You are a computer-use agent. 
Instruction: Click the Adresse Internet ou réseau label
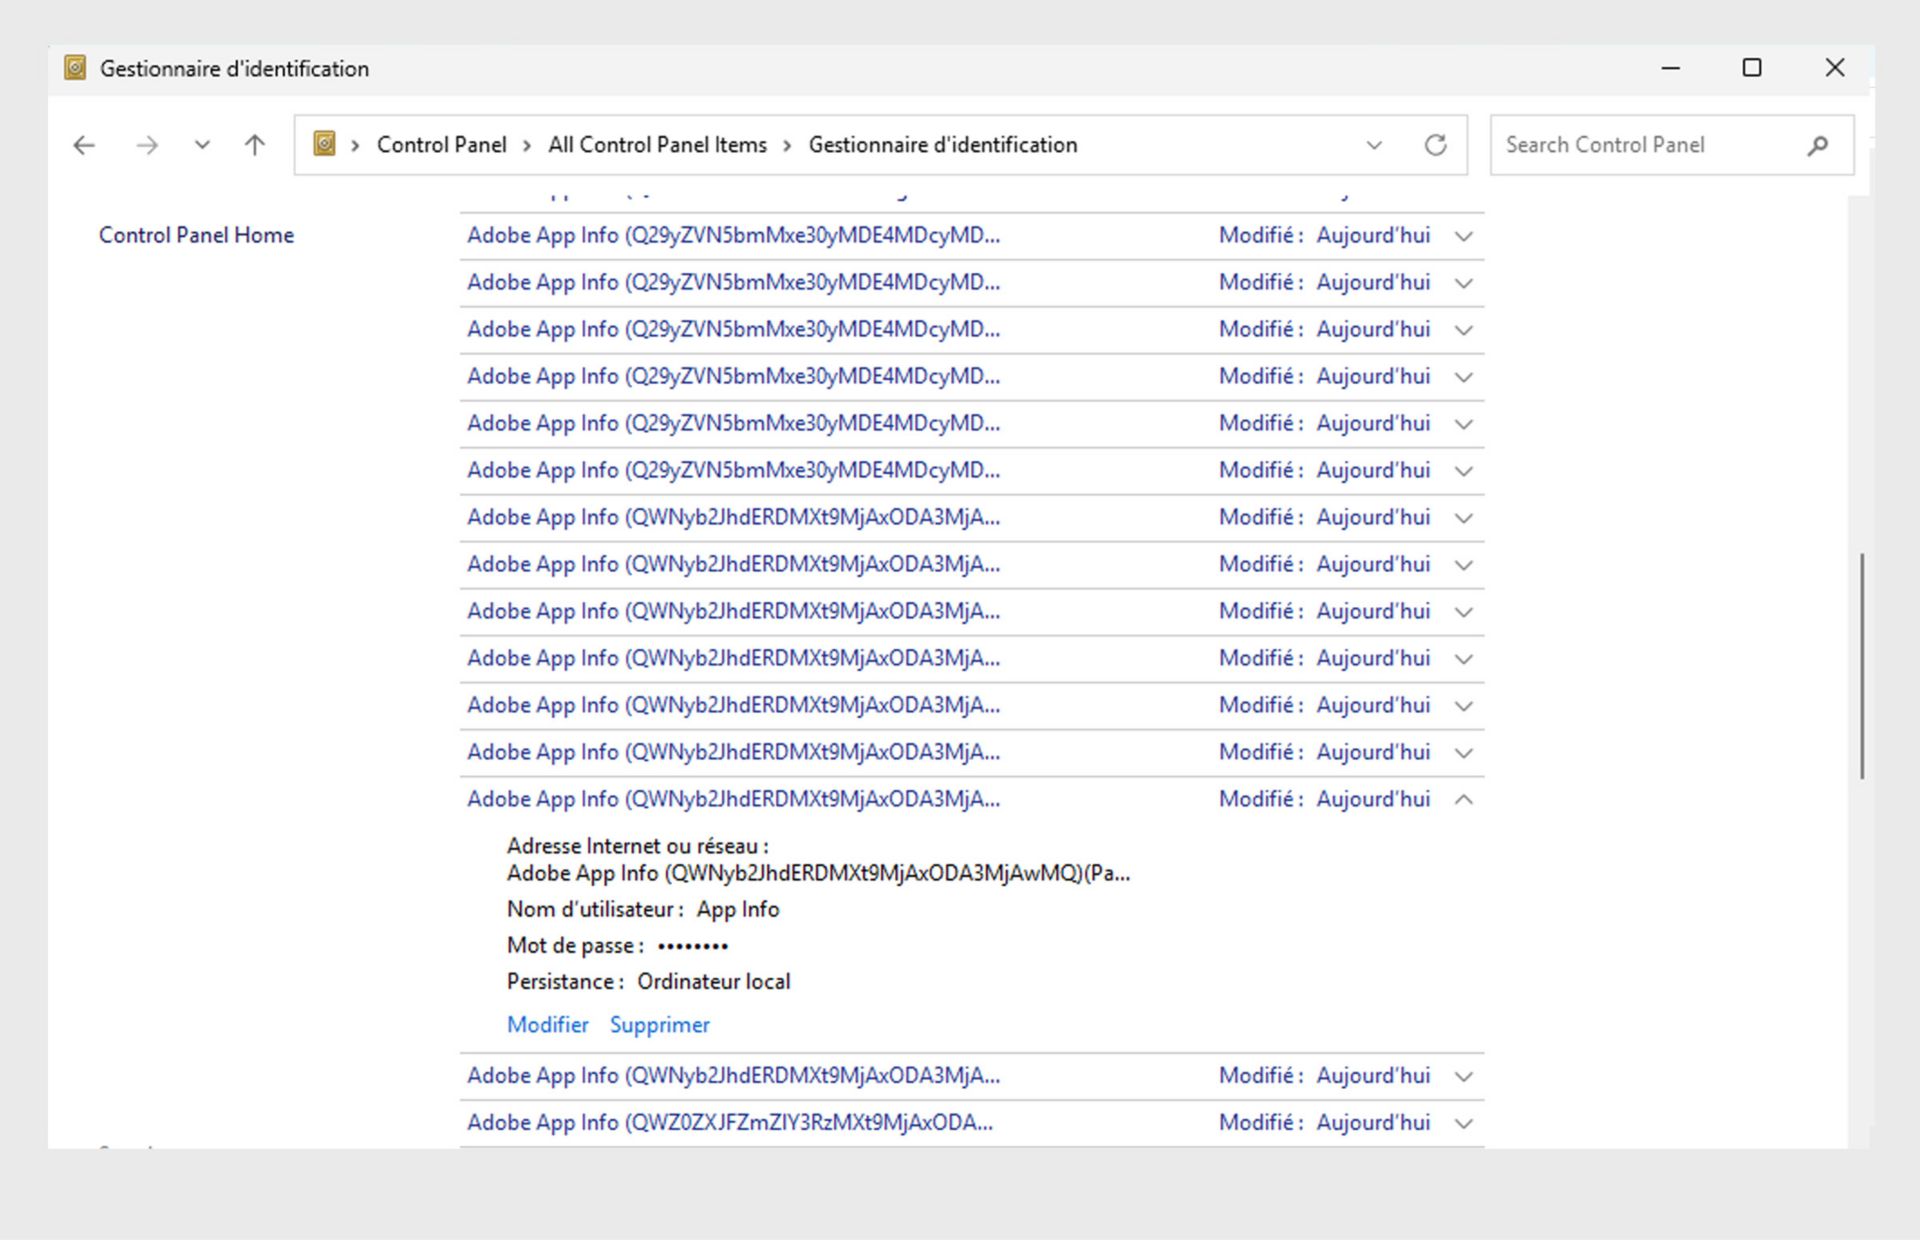click(x=638, y=846)
